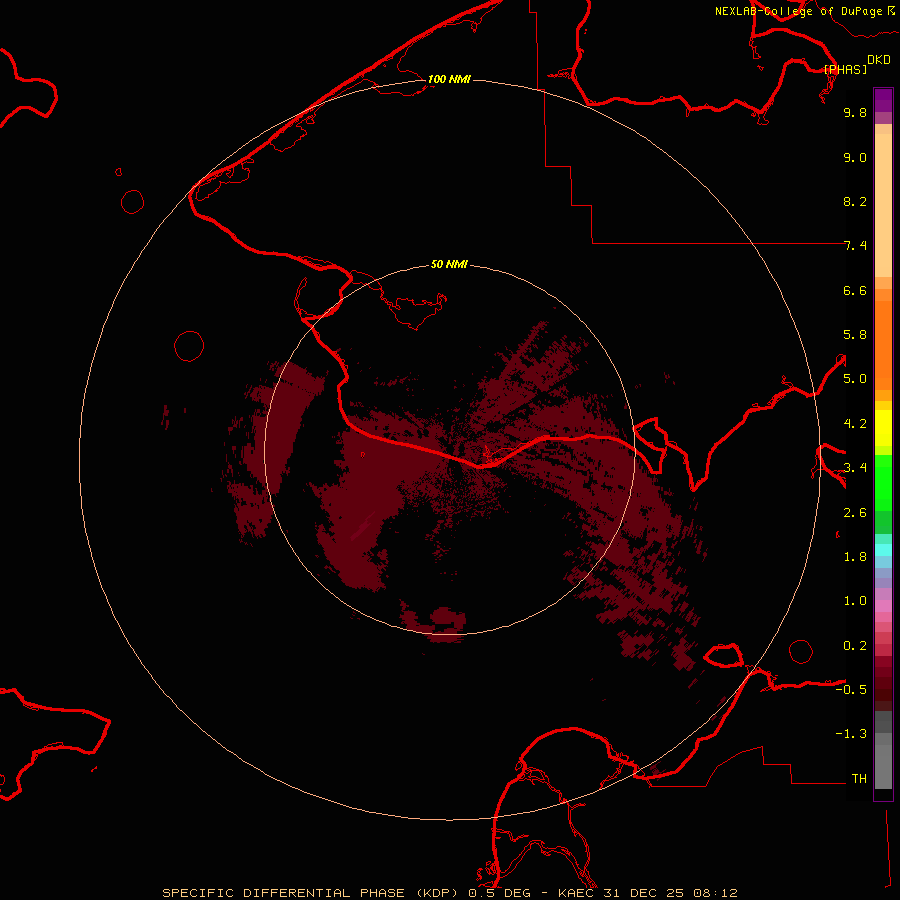Click the DKD label above the color bar
This screenshot has height=900, width=900.
point(879,59)
